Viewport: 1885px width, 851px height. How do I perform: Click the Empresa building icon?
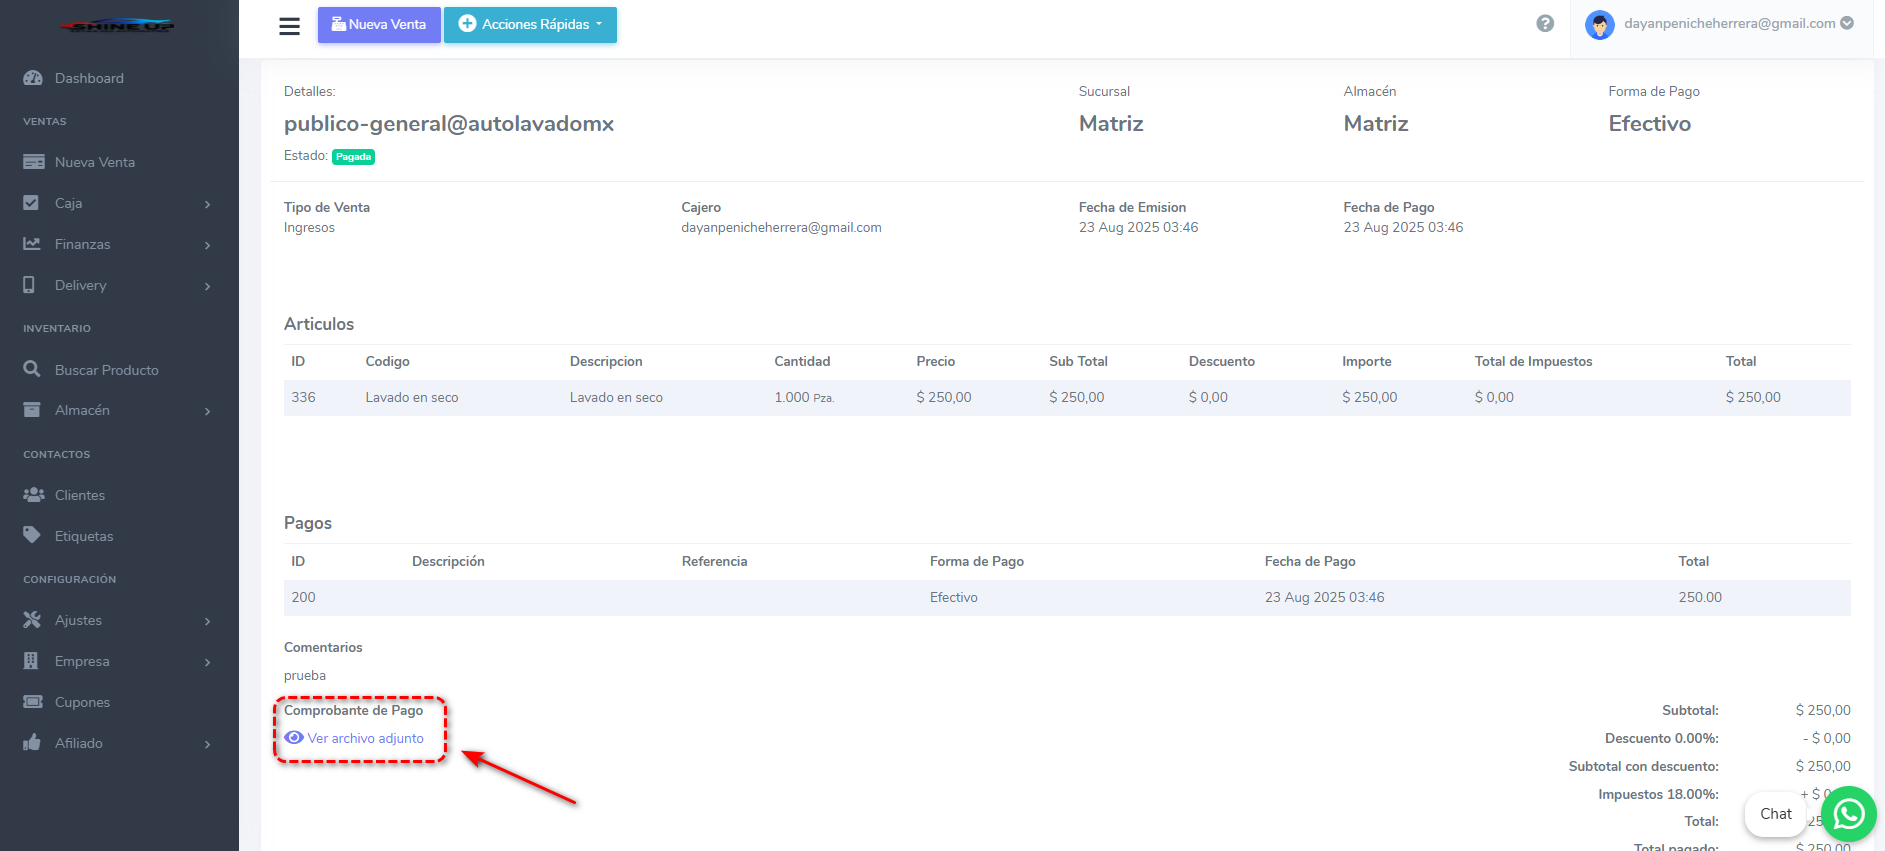click(x=31, y=661)
